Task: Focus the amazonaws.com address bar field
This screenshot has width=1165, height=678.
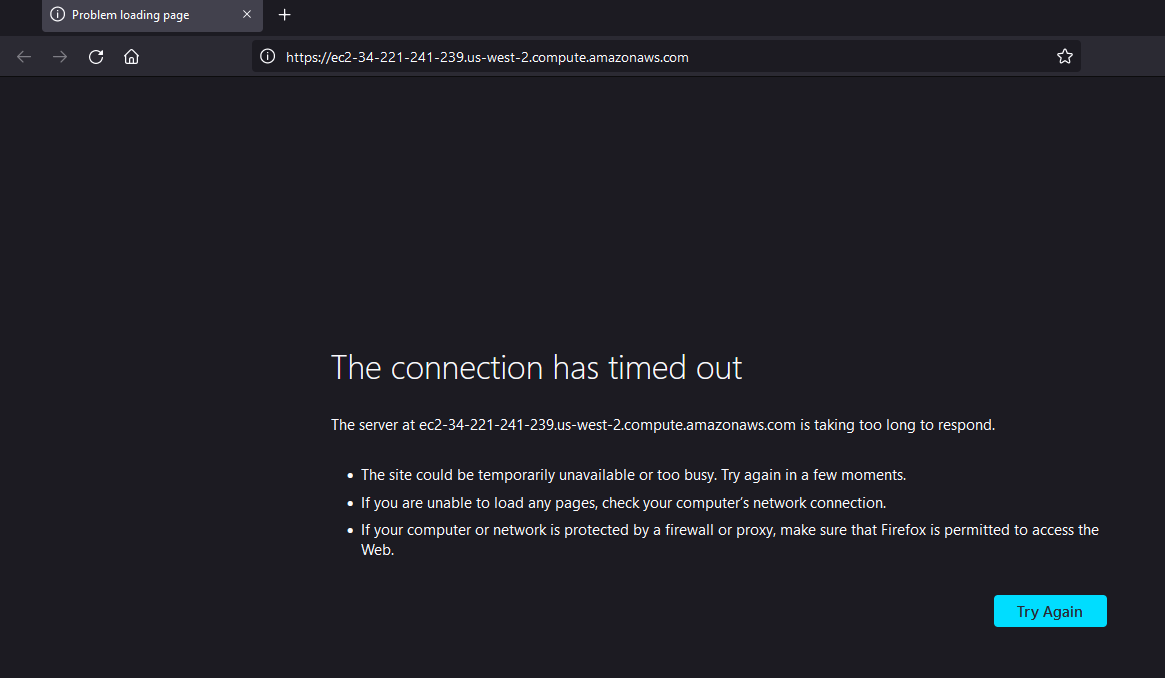Action: [666, 57]
